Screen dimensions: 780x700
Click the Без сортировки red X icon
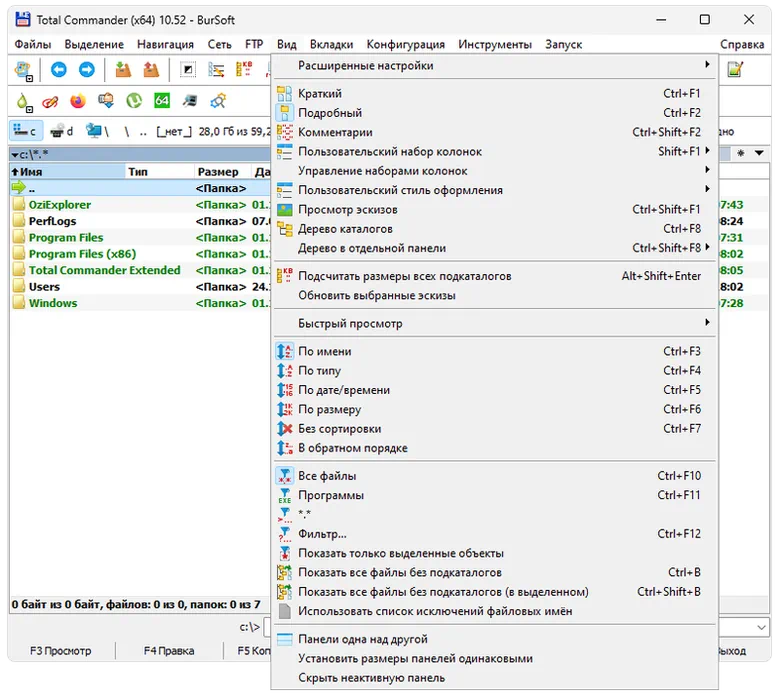point(284,429)
